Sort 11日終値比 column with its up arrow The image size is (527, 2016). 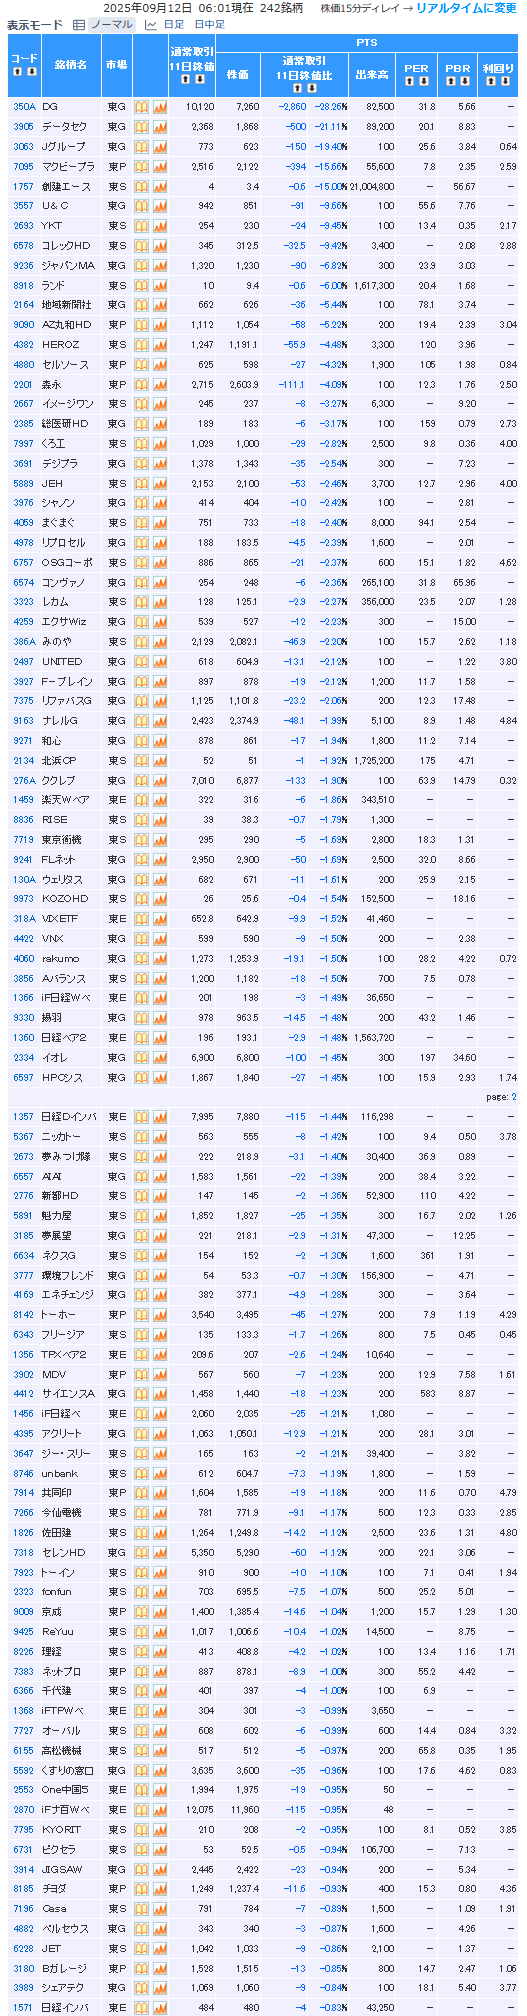click(297, 88)
